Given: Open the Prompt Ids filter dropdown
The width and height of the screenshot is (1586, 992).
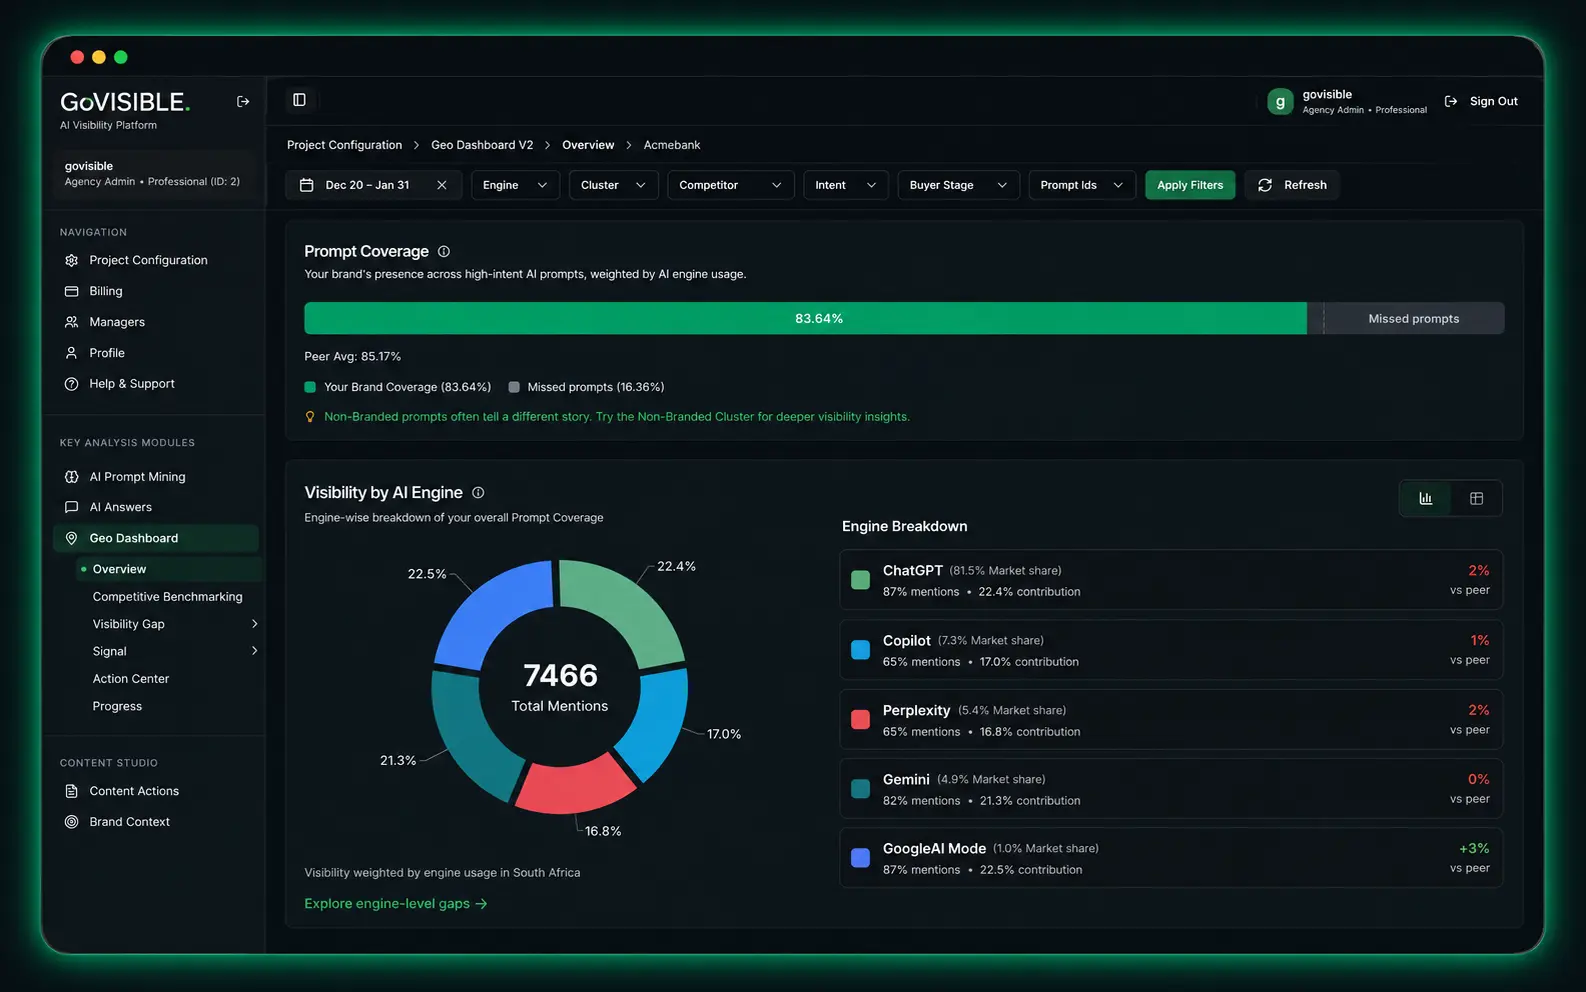Looking at the screenshot, I should pos(1082,185).
